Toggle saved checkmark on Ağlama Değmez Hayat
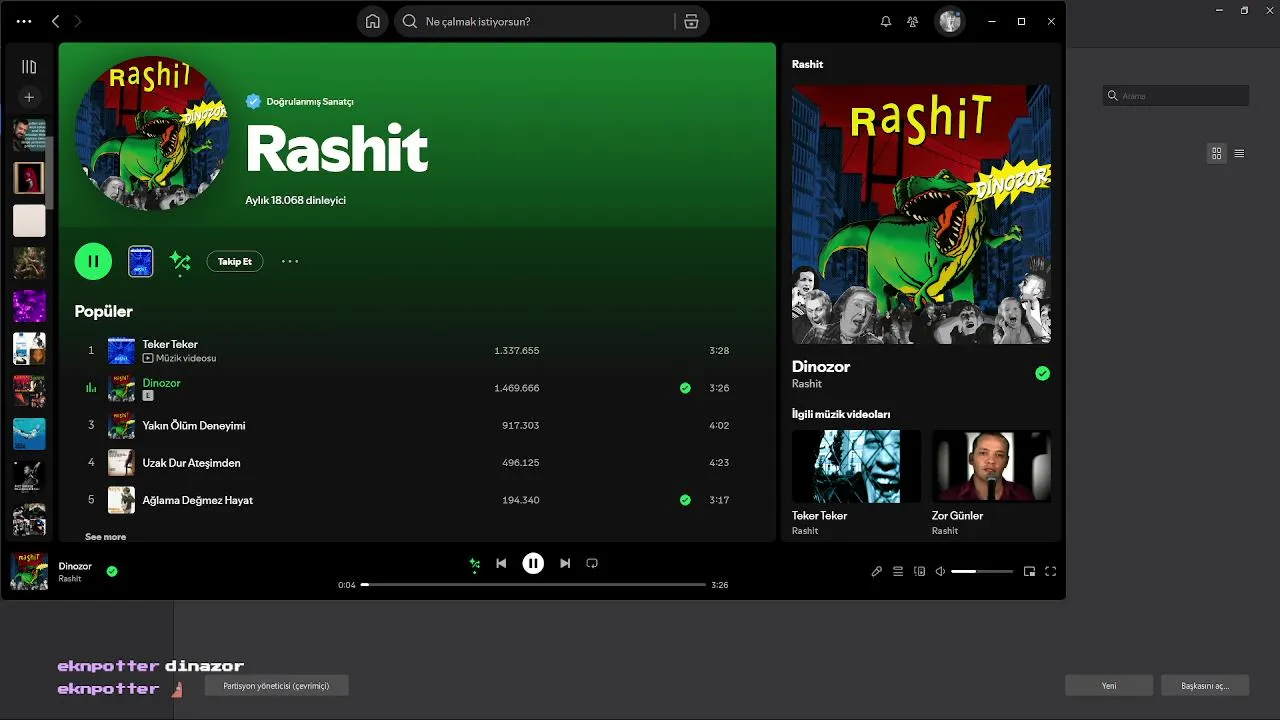The height and width of the screenshot is (720, 1280). [685, 499]
